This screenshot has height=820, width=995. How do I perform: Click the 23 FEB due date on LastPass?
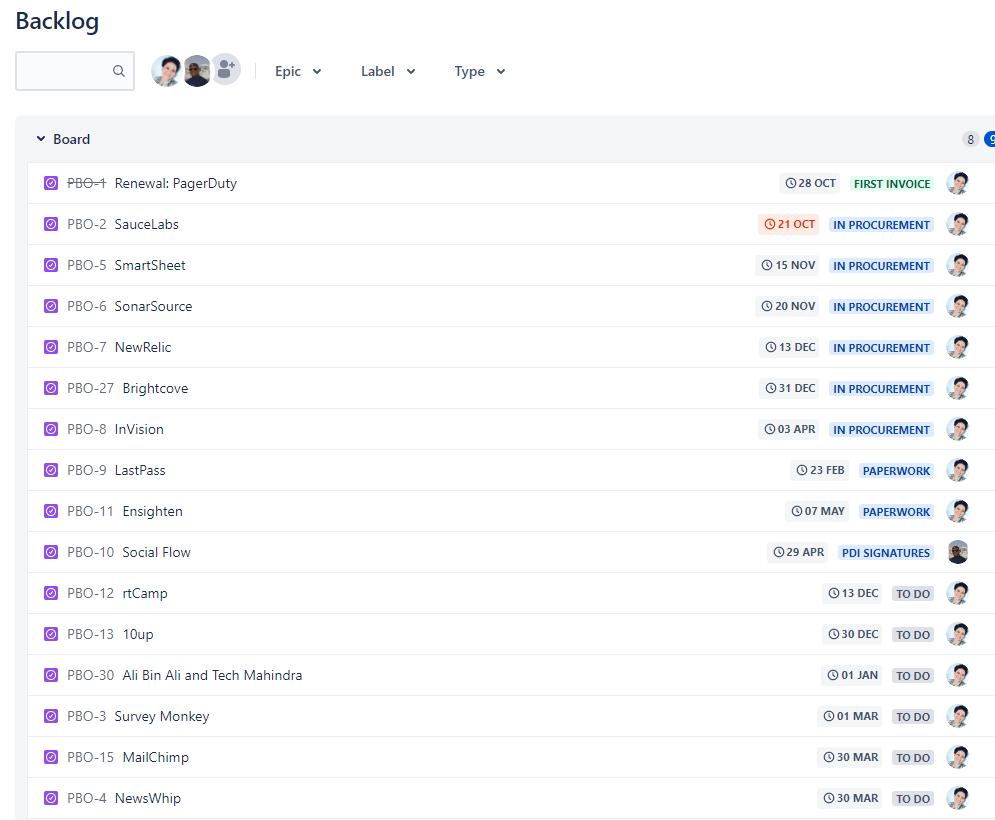(819, 470)
